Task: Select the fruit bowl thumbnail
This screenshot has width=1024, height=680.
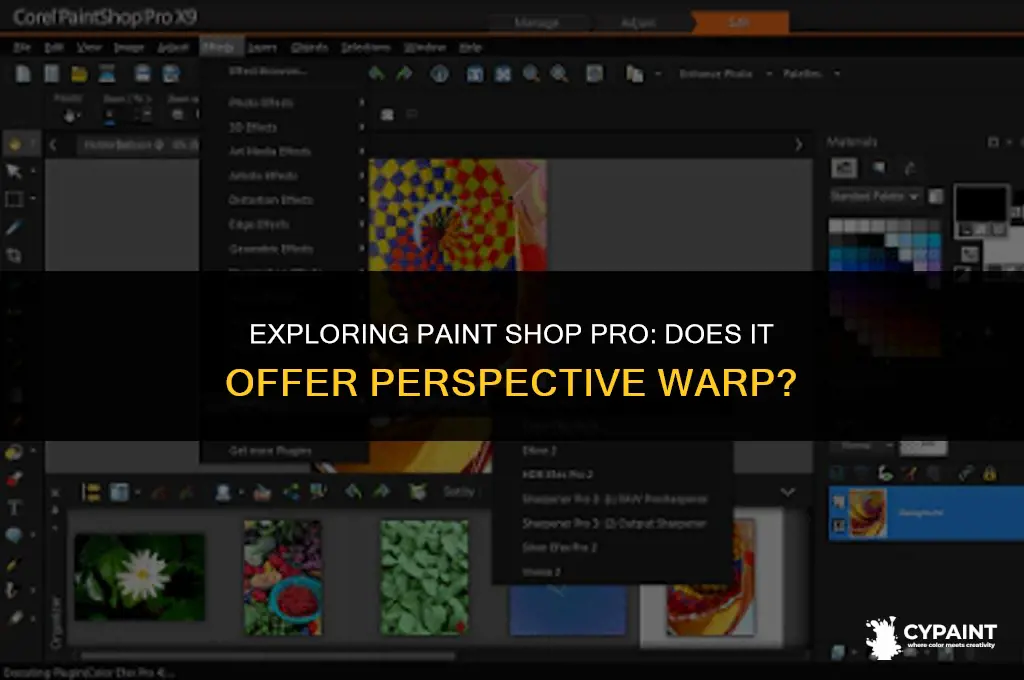Action: (x=282, y=577)
